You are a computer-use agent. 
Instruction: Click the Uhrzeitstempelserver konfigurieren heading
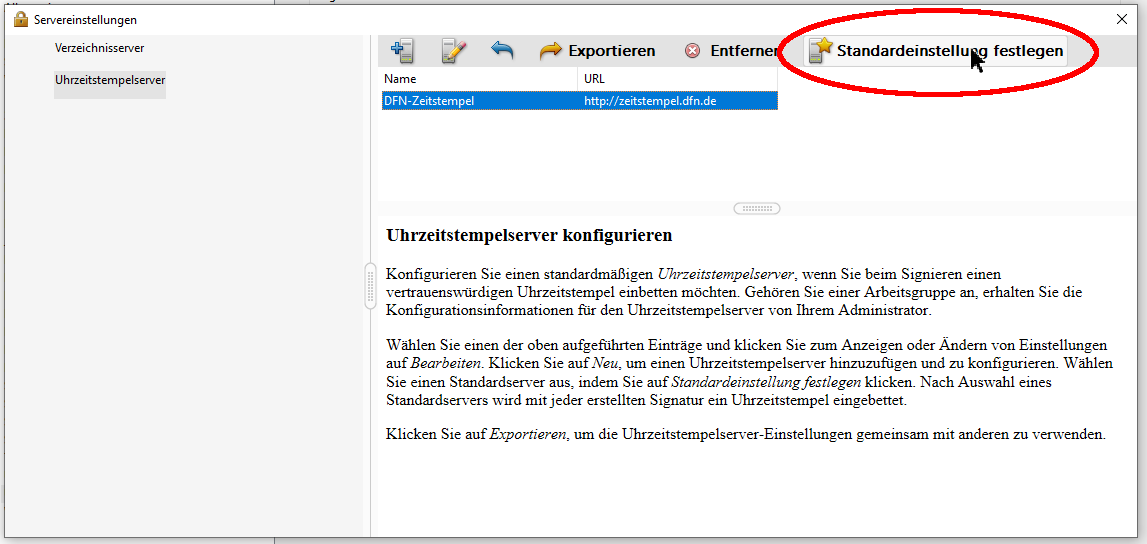(529, 236)
